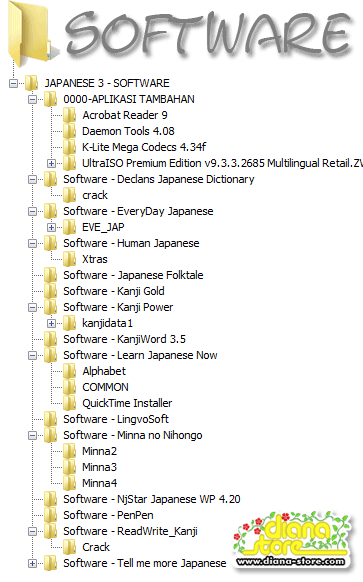
Task: Select 'Software - Learn Japanese Now' label
Action: (140, 355)
